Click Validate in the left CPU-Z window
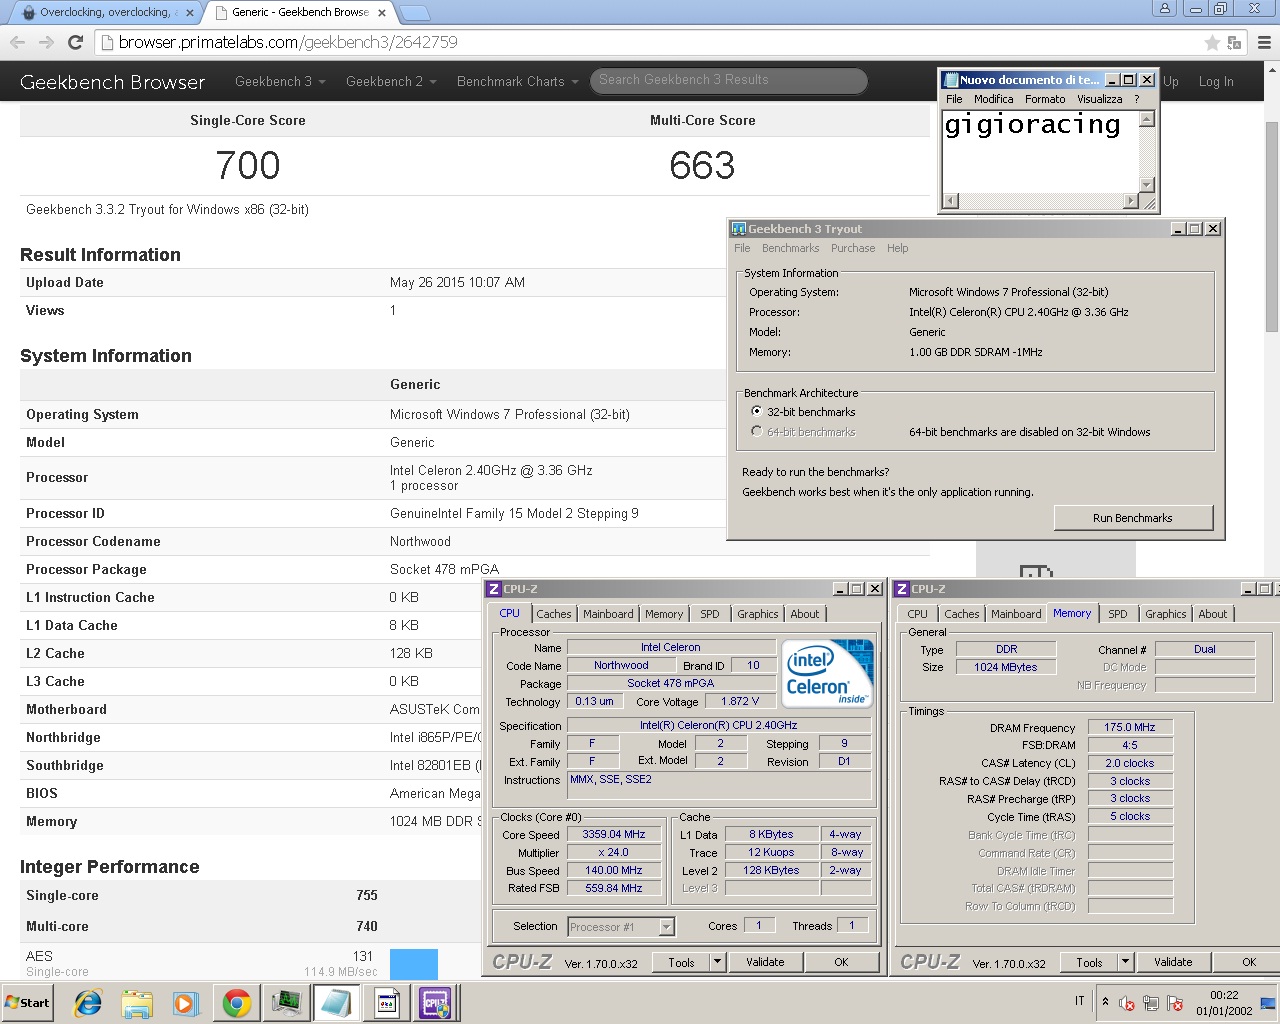The image size is (1280, 1024). tap(765, 962)
